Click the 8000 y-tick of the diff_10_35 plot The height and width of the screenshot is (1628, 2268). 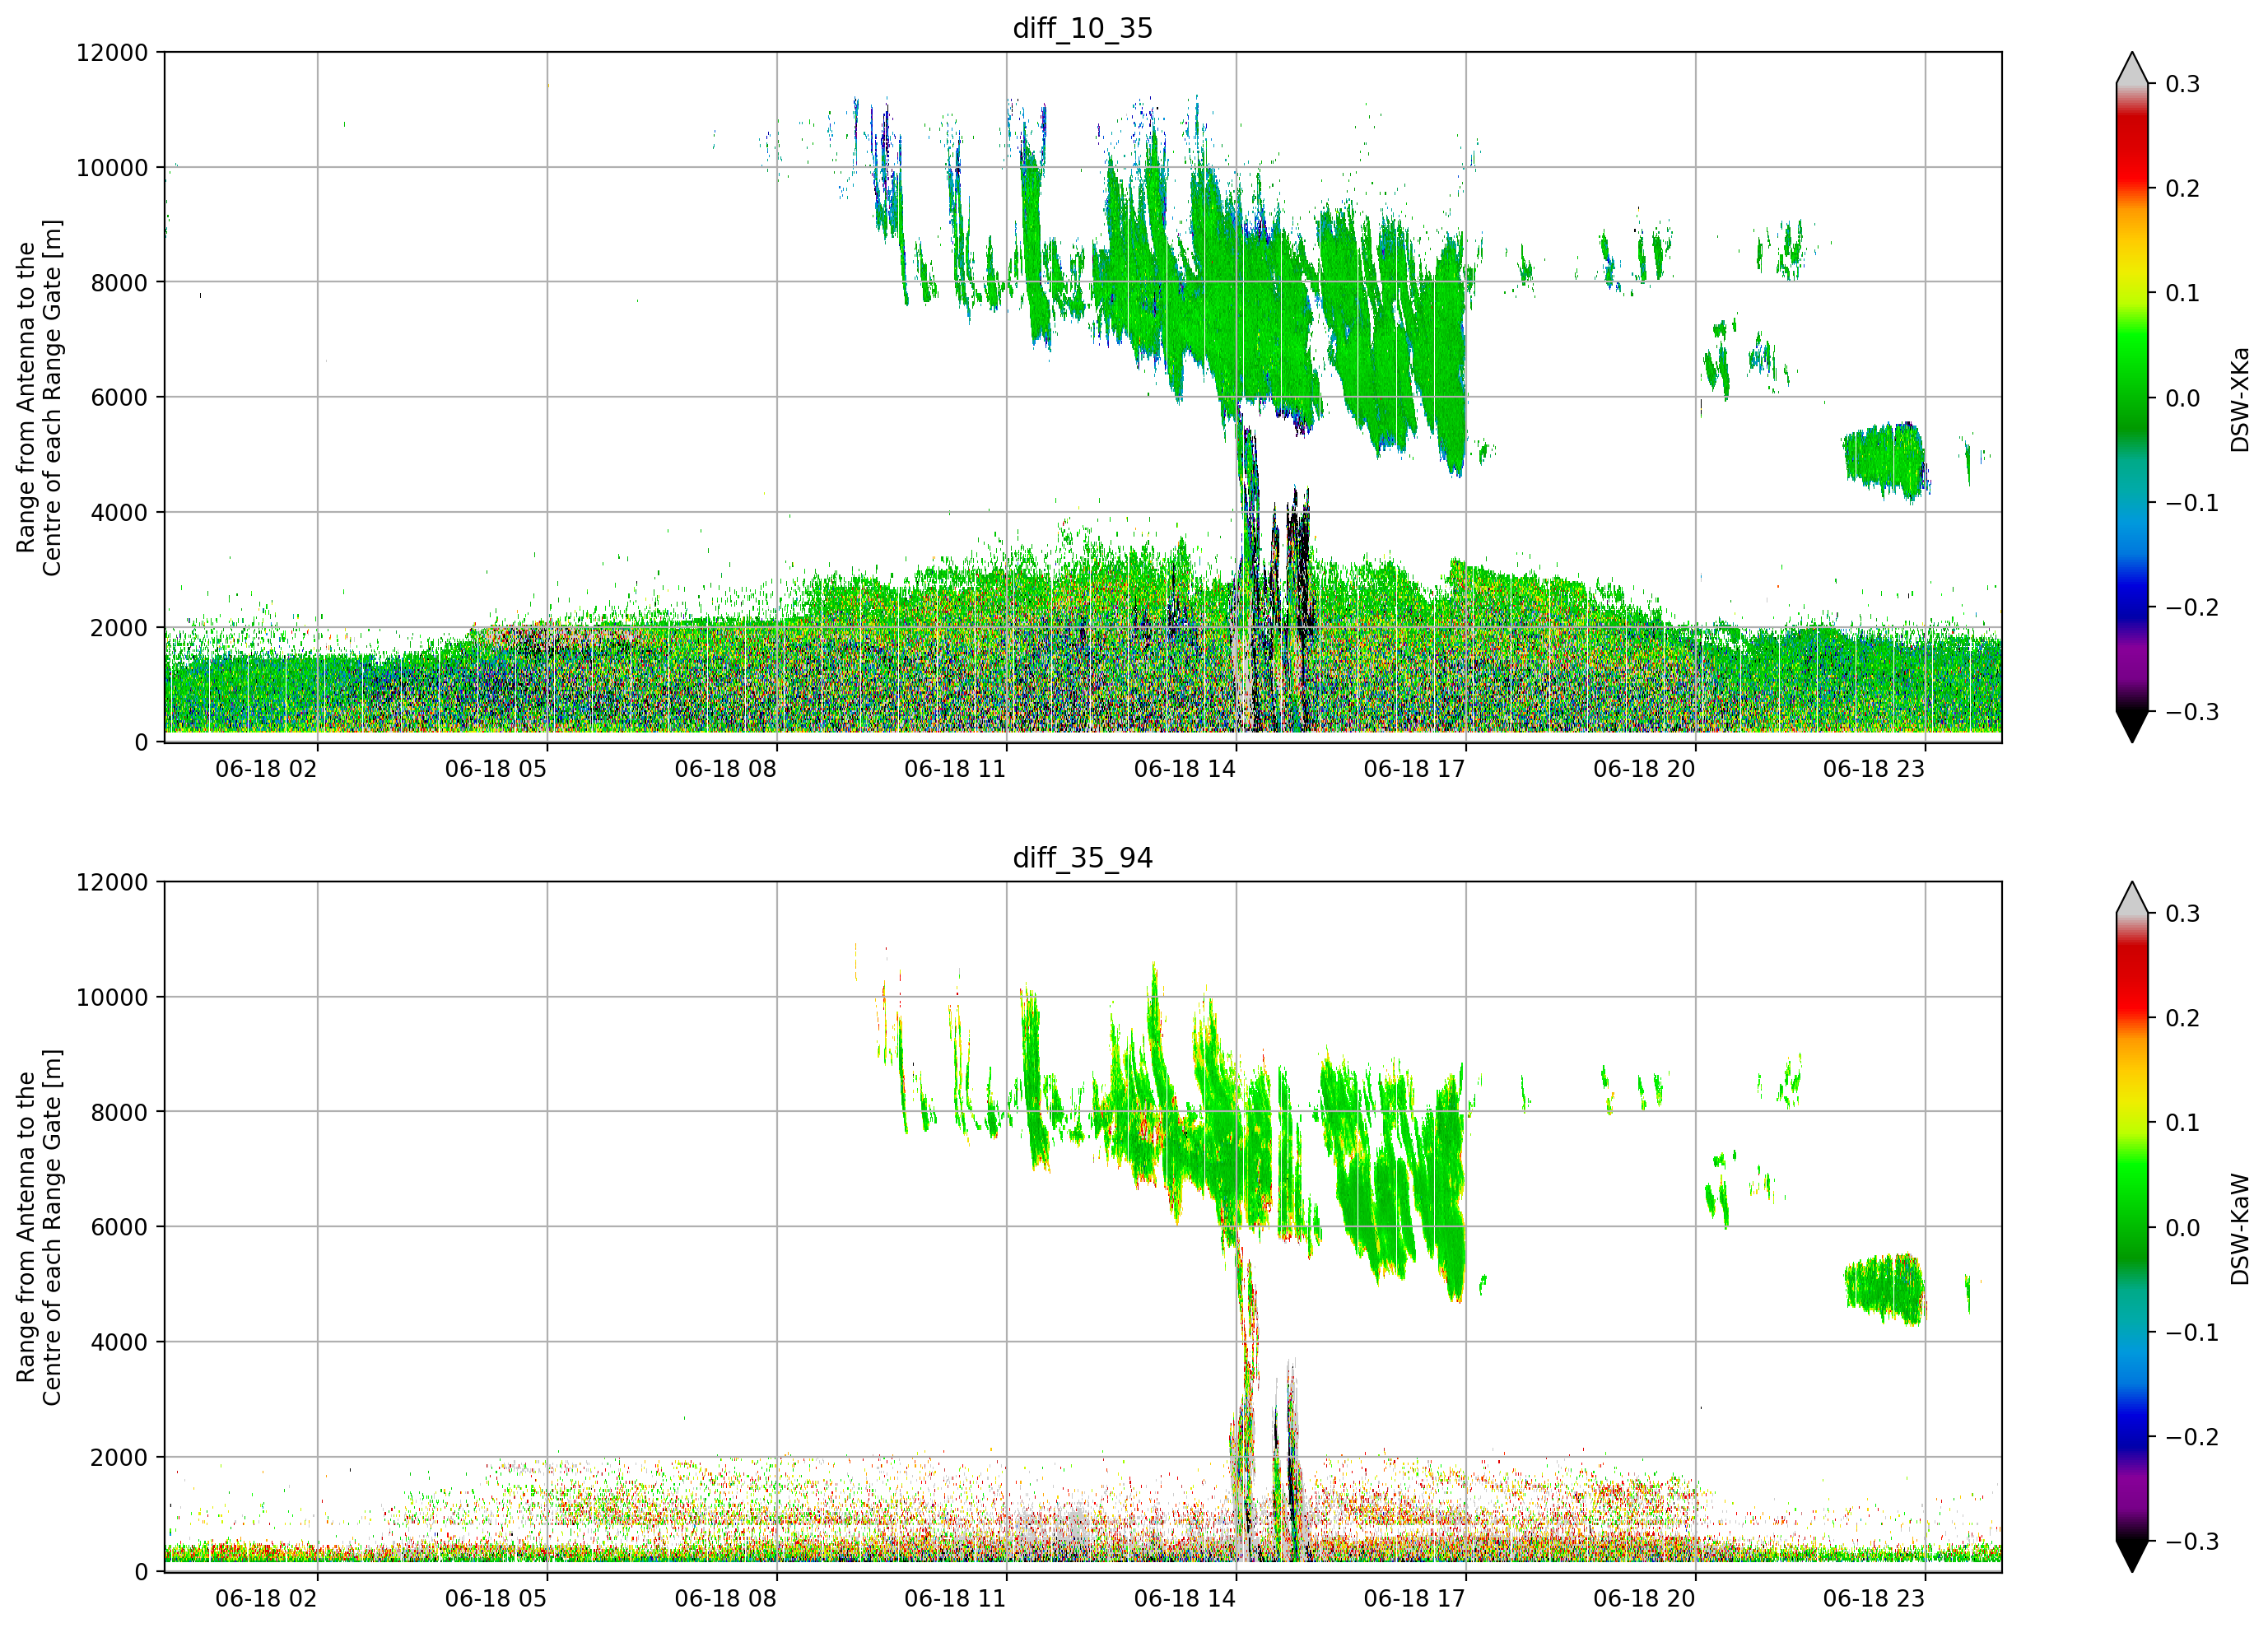(119, 283)
